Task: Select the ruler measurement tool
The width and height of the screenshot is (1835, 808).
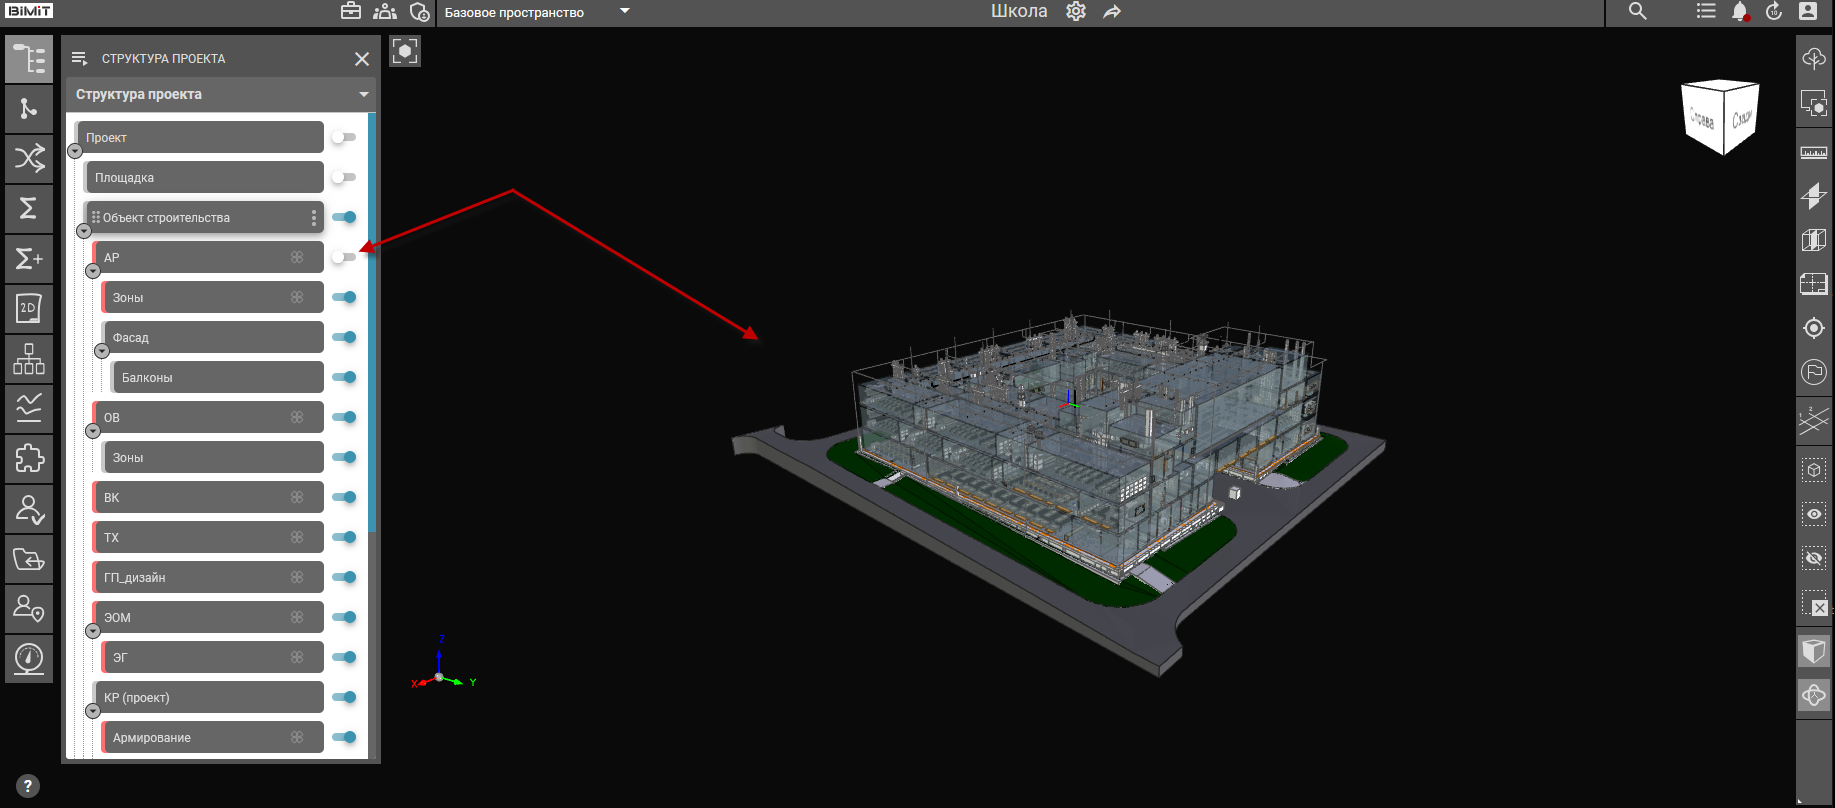Action: (x=1814, y=152)
